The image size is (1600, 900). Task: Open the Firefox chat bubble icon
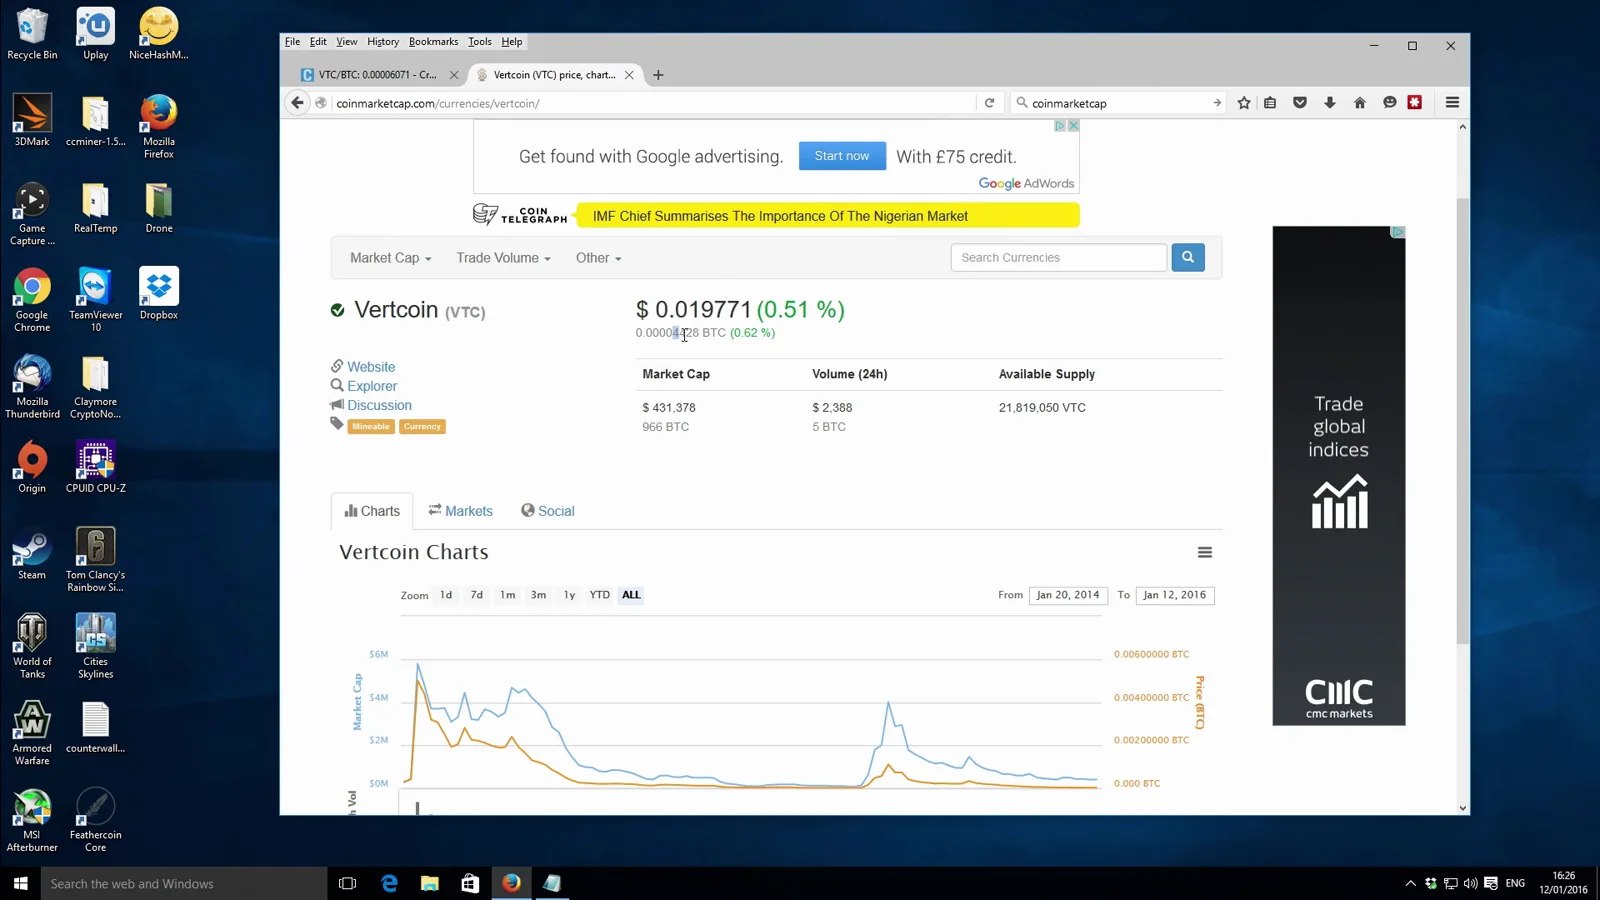tap(1389, 103)
